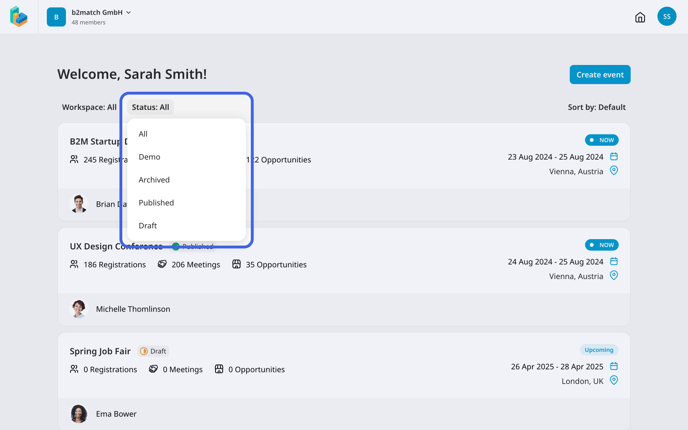The width and height of the screenshot is (688, 430).
Task: Click the b2match cube logo
Action: click(19, 17)
